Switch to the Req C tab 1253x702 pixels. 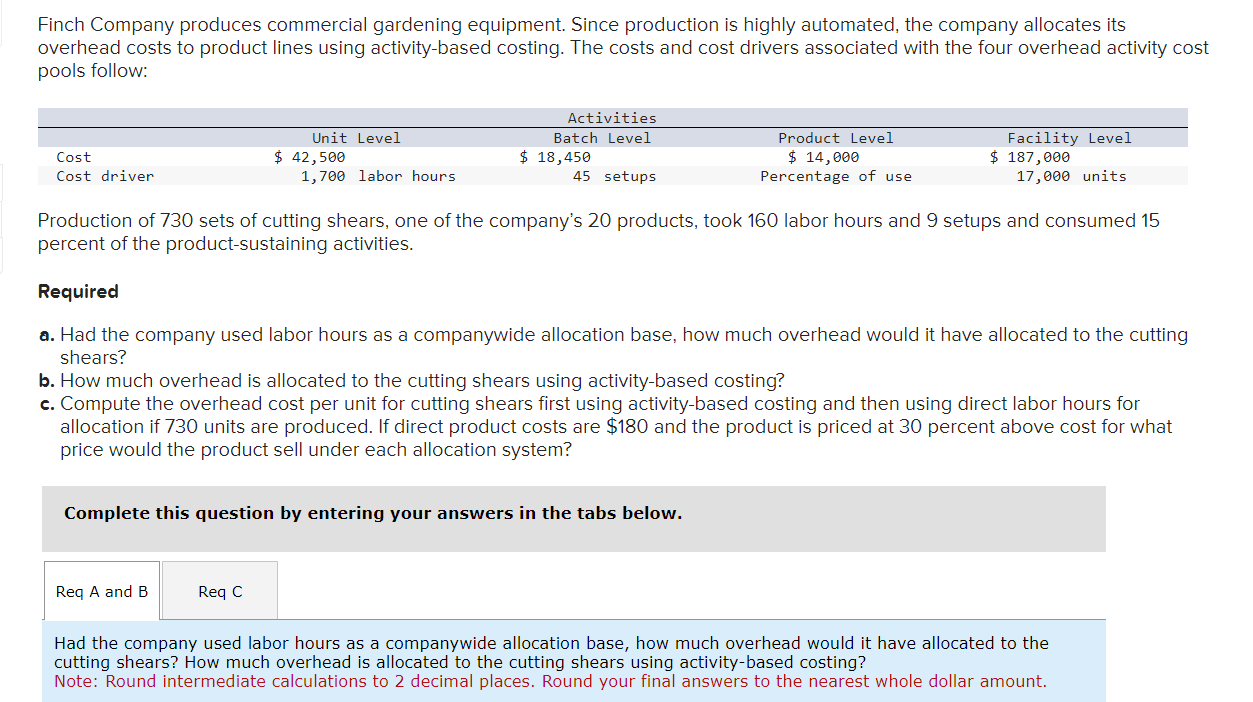218,591
